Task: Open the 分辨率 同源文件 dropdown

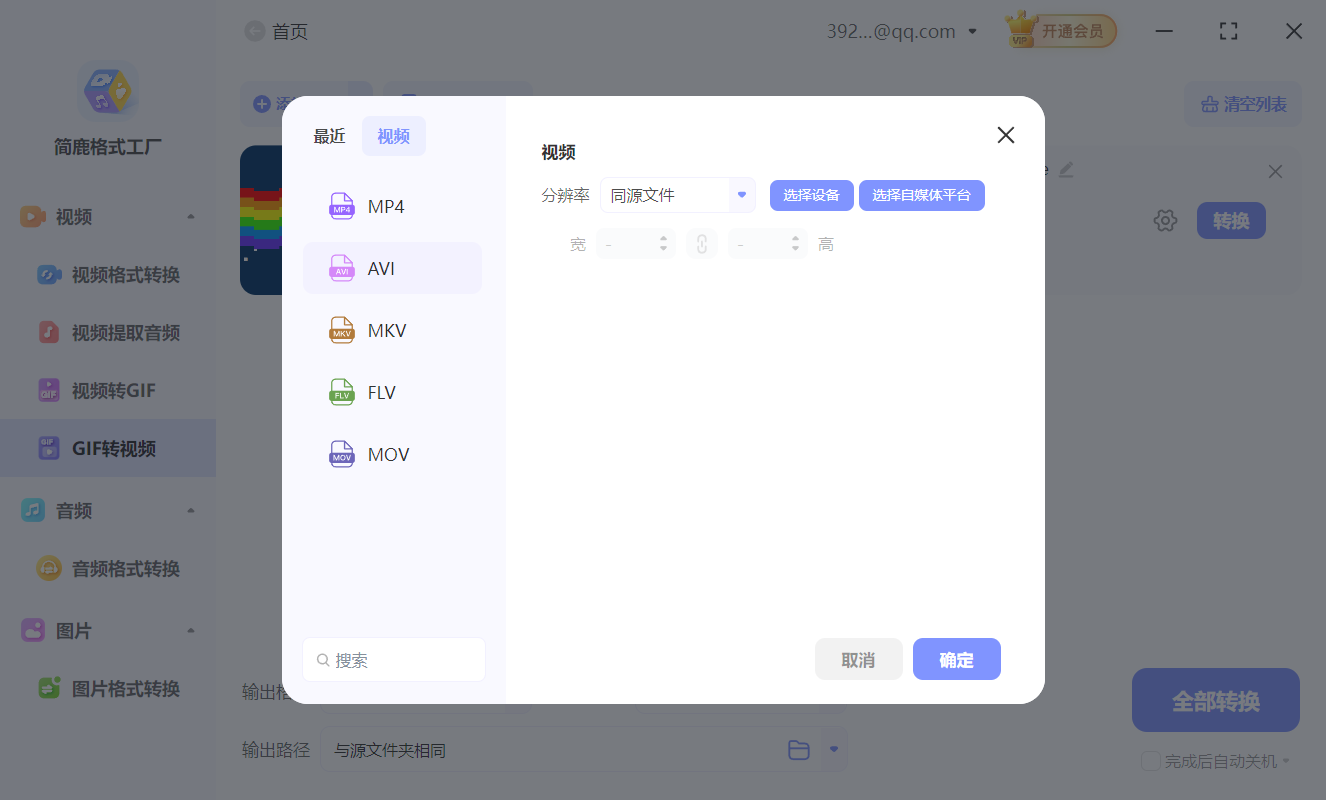Action: click(677, 195)
